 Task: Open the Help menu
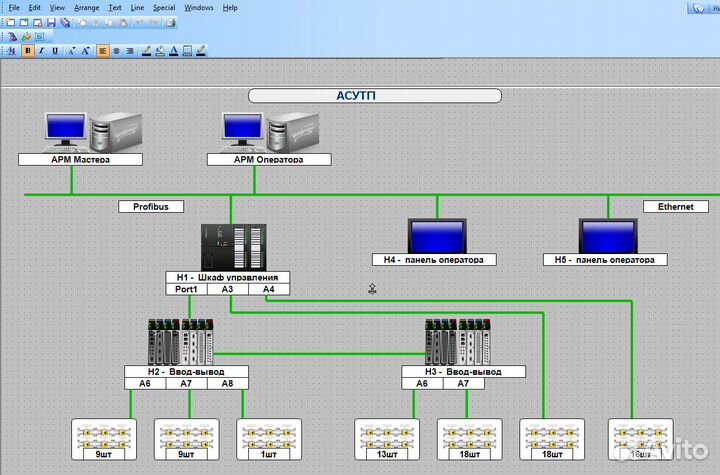coord(230,7)
